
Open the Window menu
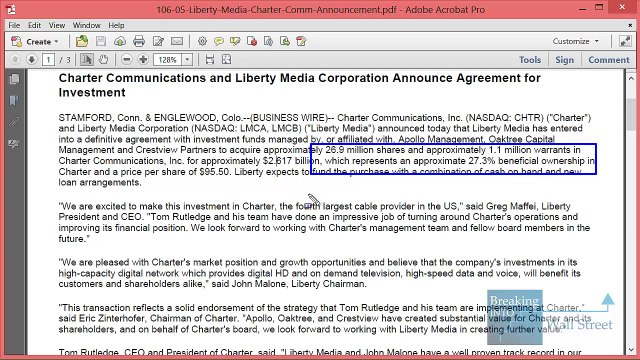pos(87,25)
